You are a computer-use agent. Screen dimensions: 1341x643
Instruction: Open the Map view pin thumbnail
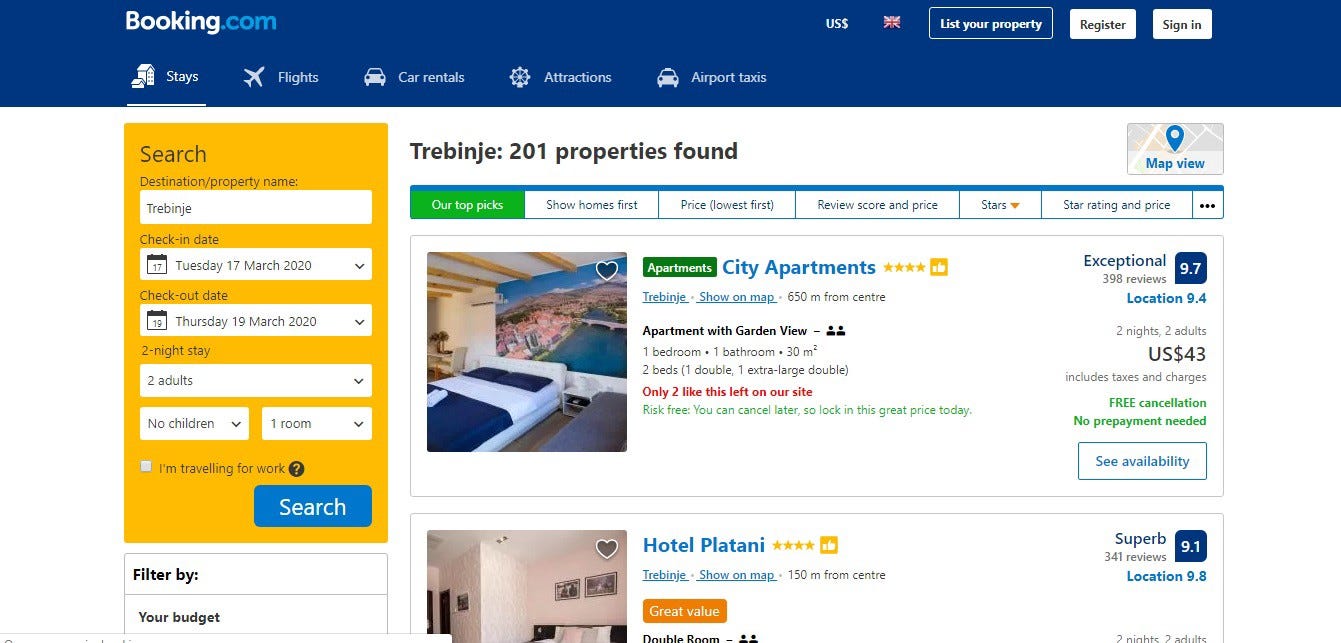[1175, 149]
